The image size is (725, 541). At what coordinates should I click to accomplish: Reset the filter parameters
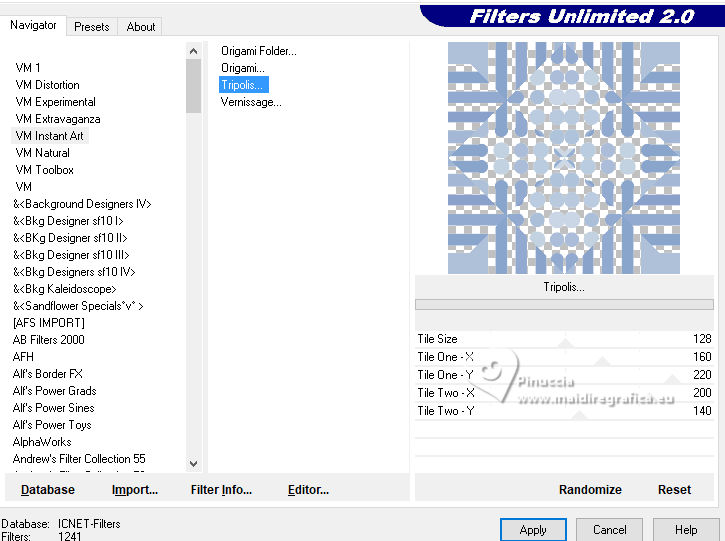pos(674,490)
